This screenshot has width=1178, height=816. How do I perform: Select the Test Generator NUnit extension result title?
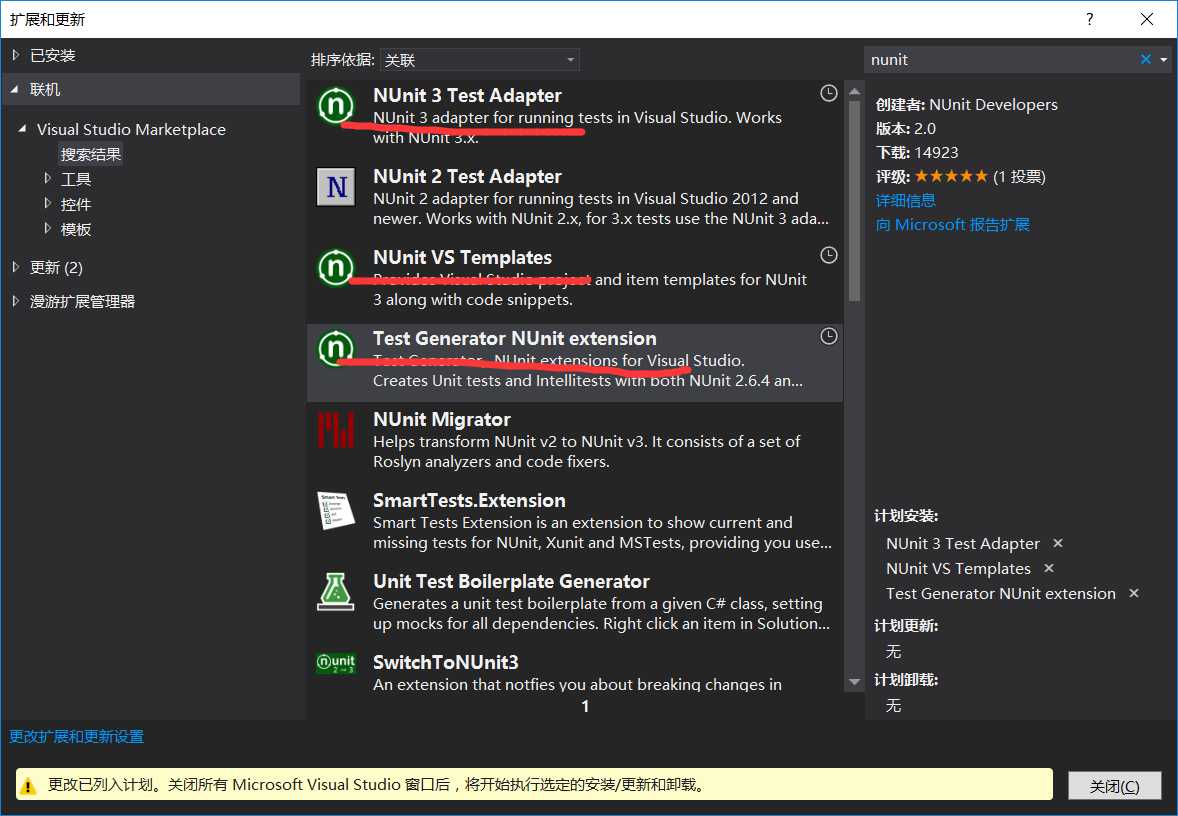(x=515, y=339)
